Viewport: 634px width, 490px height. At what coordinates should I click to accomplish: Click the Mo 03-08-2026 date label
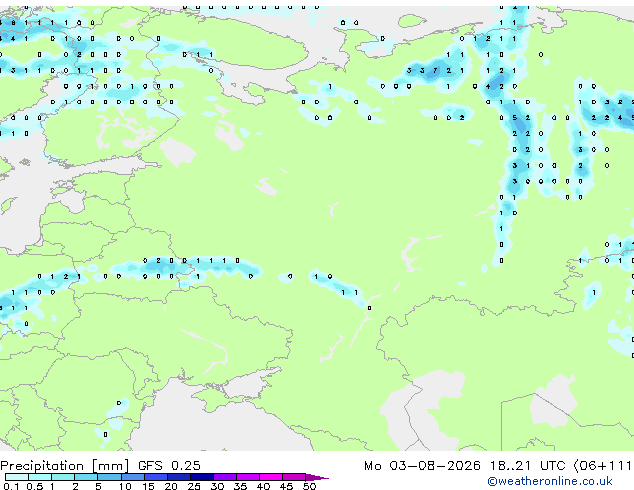422,466
